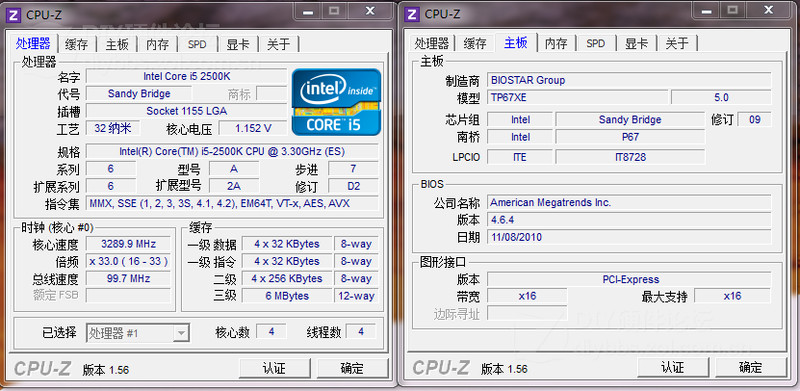
Task: Open SPD tab in left CPU-Z window
Action: tap(197, 44)
